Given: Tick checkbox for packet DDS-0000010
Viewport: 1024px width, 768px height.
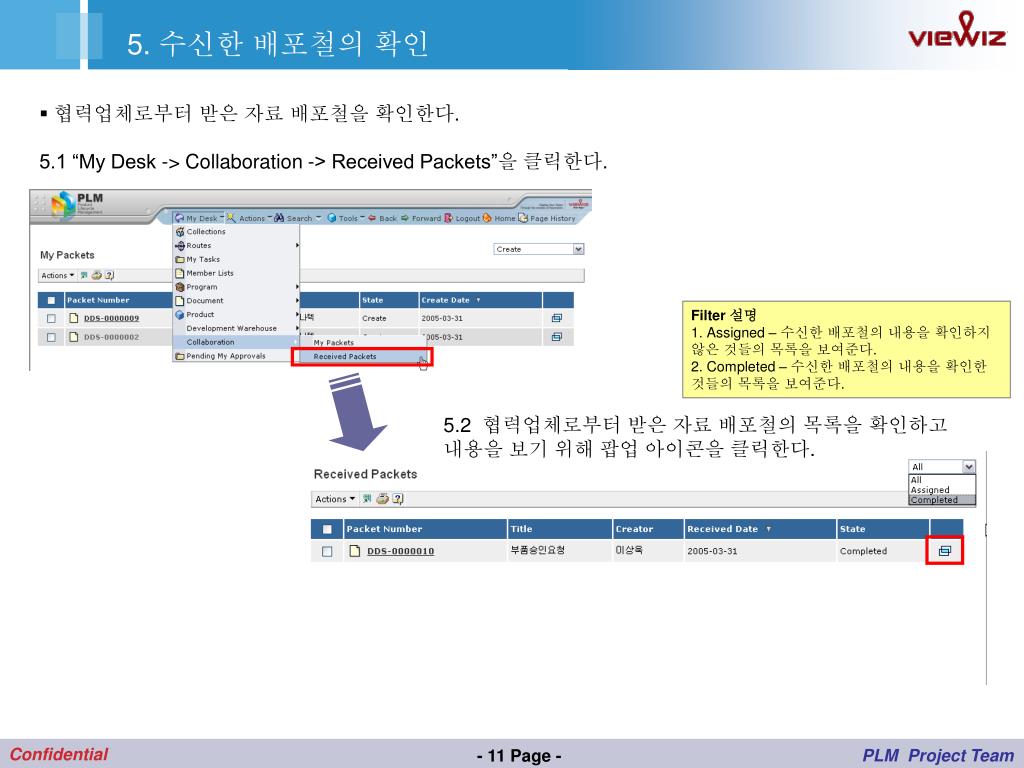Looking at the screenshot, I should point(327,552).
